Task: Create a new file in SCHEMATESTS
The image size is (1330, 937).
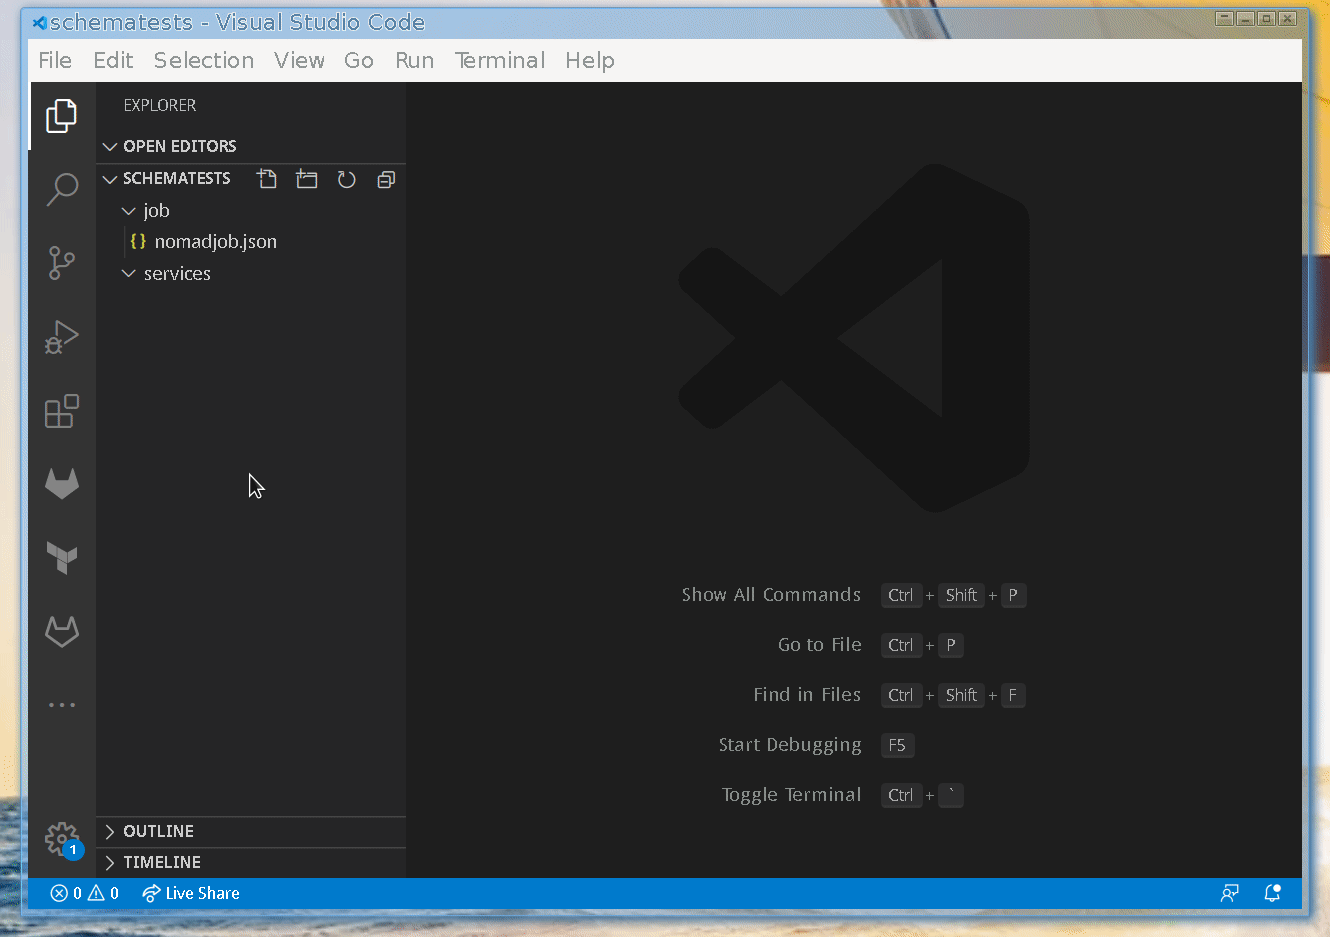Action: [267, 179]
